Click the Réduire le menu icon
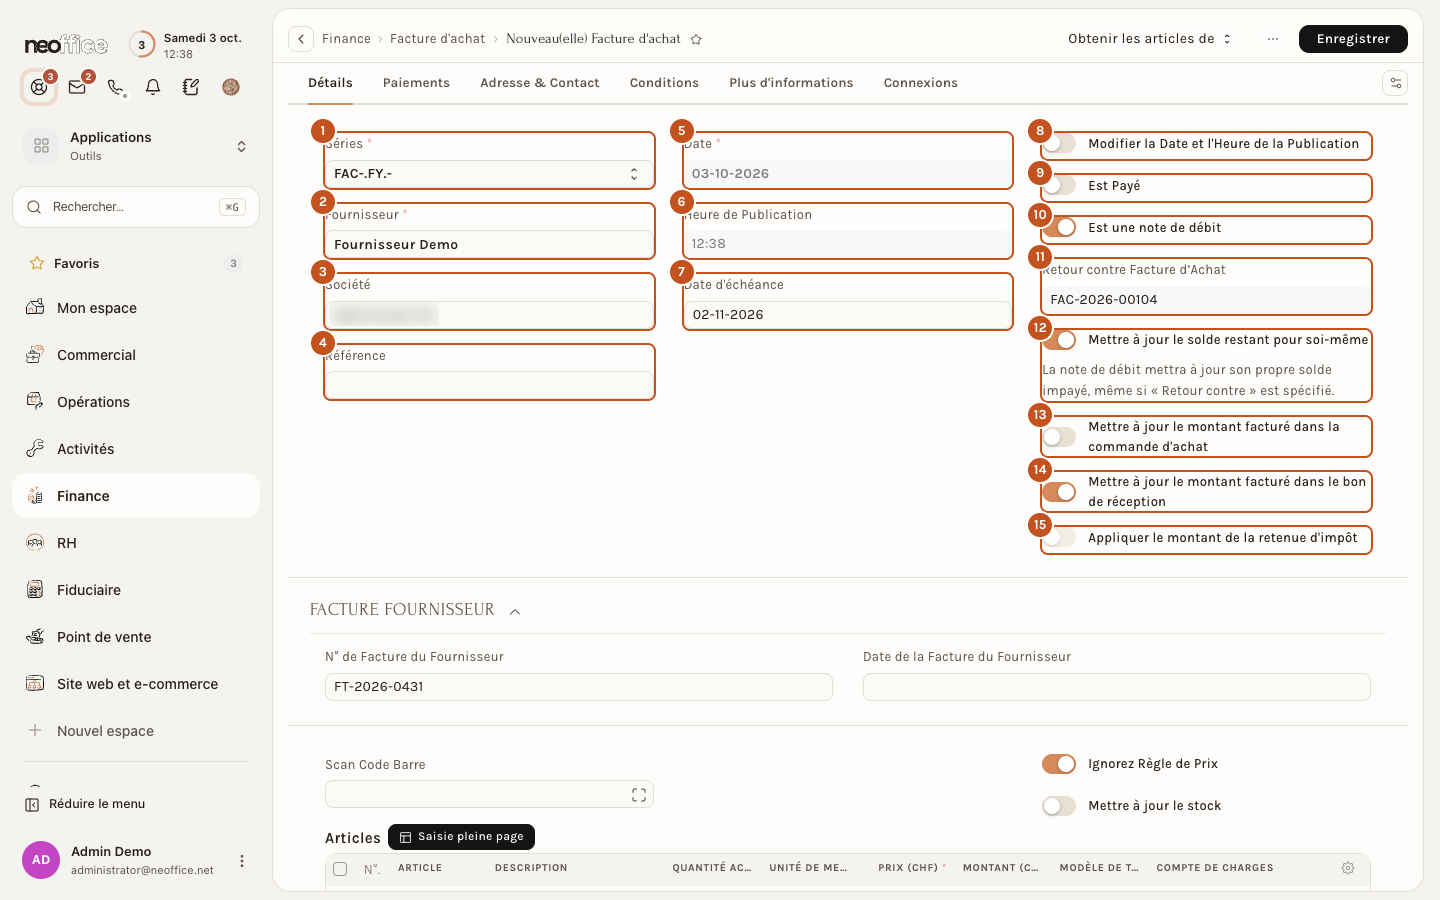1440x900 pixels. 32,804
